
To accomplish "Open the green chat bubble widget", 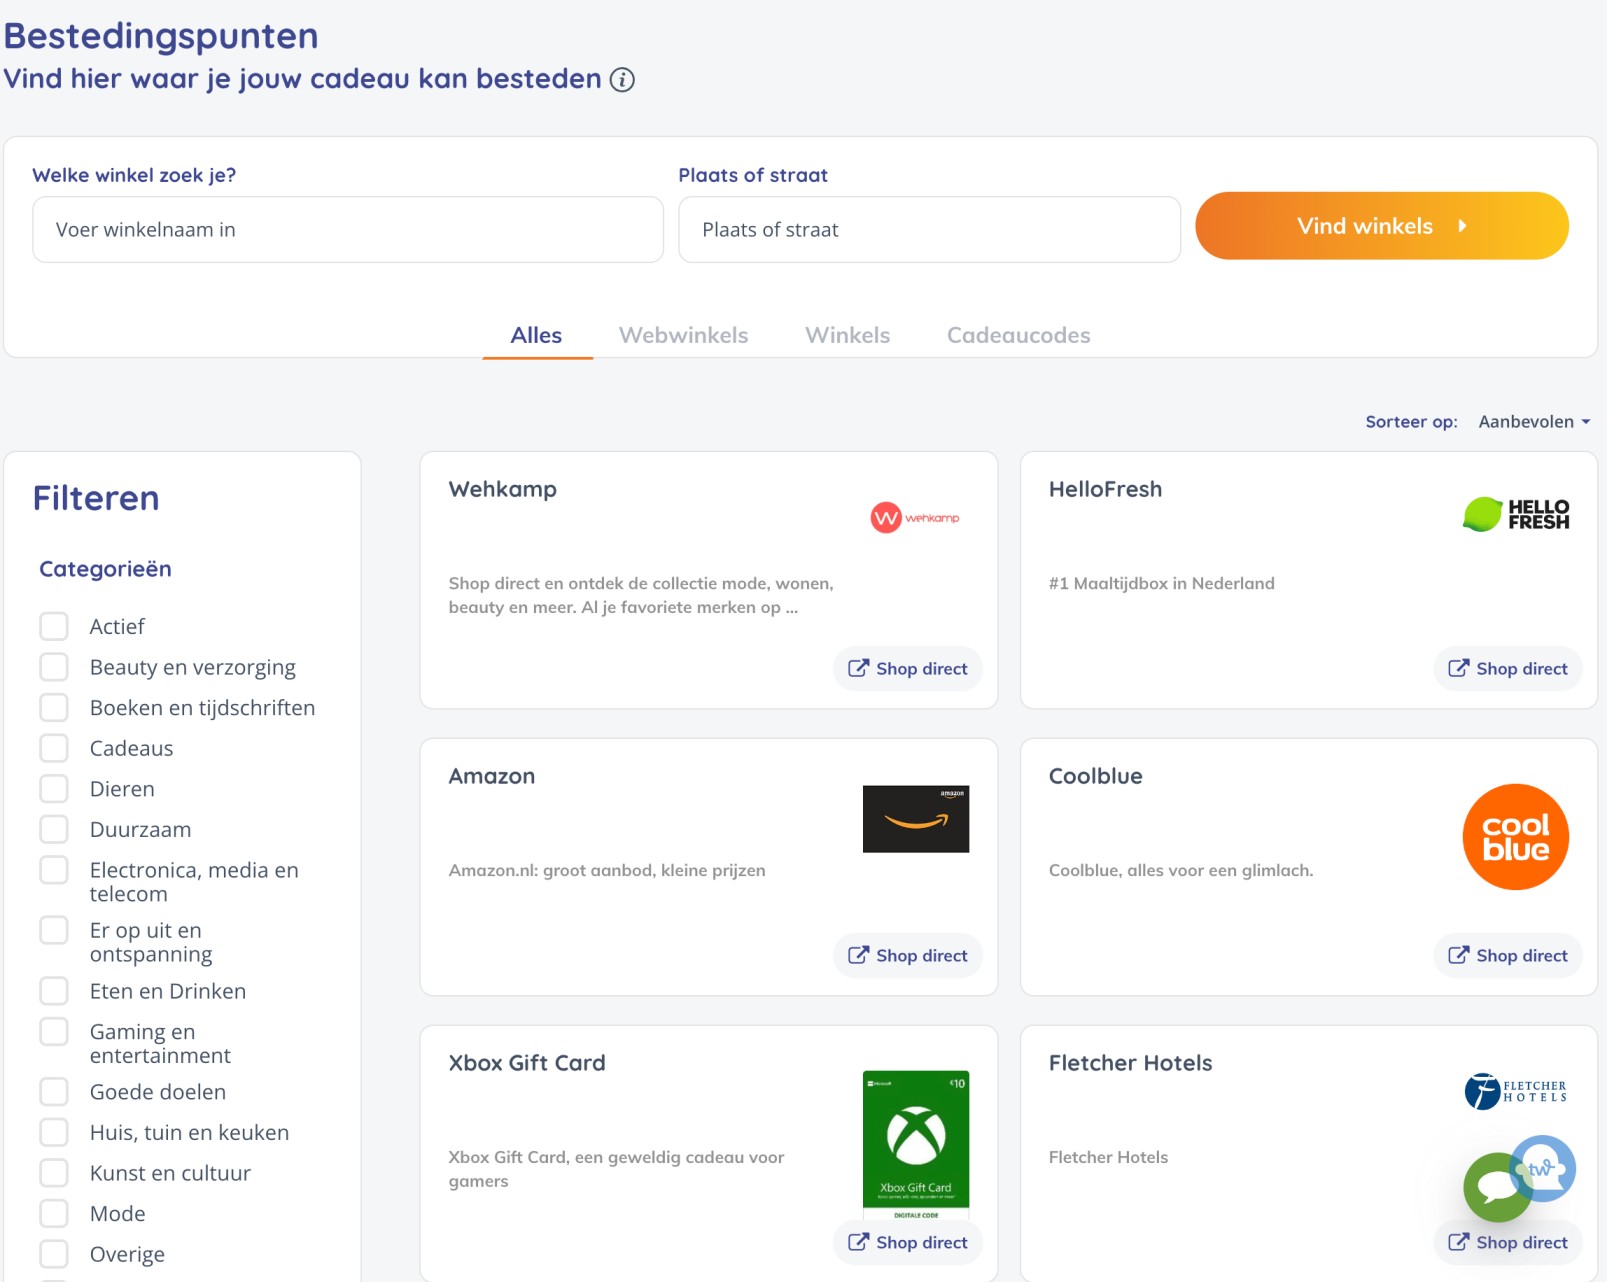I will pos(1497,1187).
